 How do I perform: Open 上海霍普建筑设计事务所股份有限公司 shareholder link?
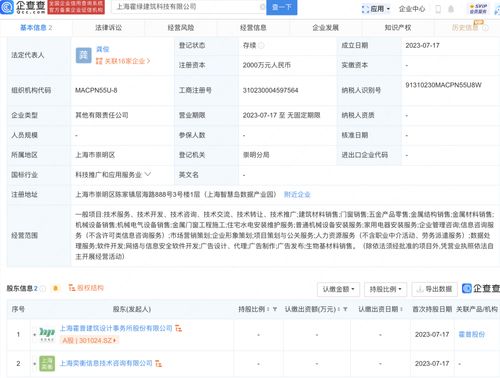click(116, 328)
